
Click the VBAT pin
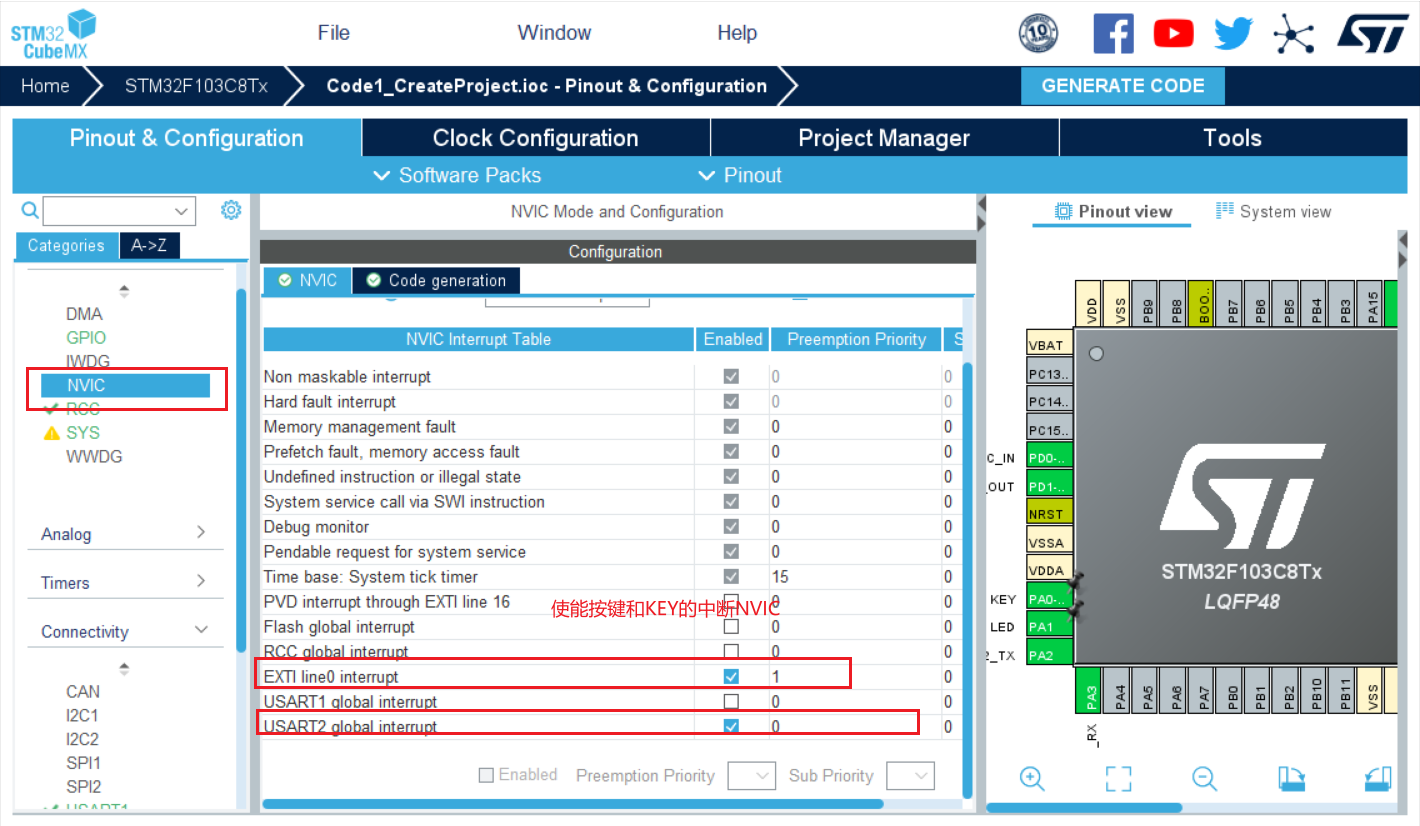(x=1049, y=345)
